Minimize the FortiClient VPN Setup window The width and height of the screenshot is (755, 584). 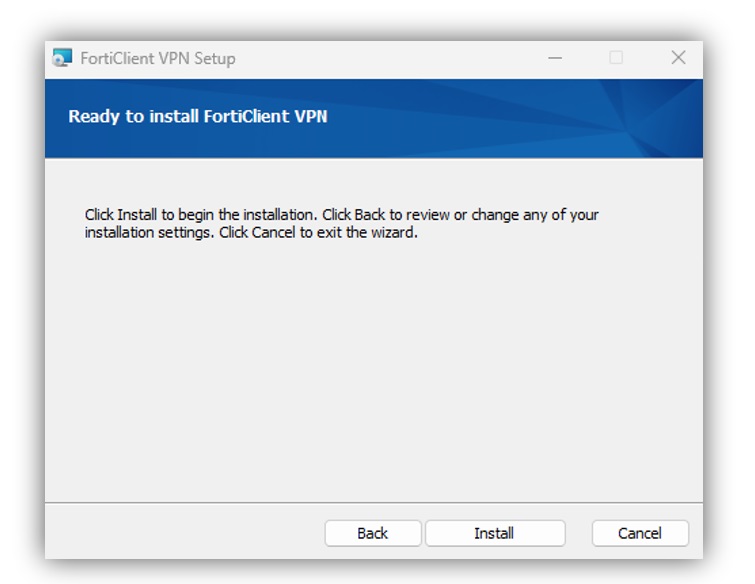[x=555, y=58]
